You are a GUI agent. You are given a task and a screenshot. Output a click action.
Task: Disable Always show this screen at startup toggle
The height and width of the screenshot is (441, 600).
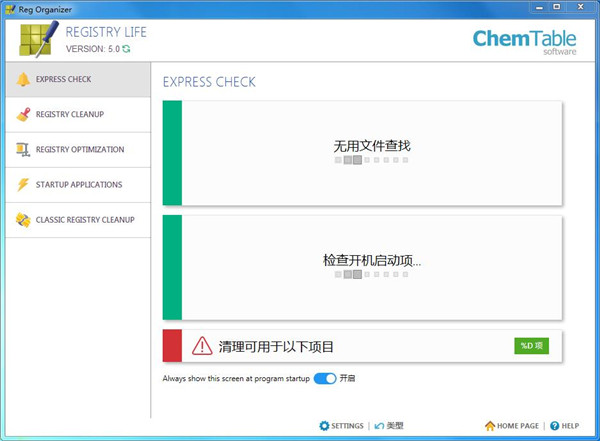[325, 379]
